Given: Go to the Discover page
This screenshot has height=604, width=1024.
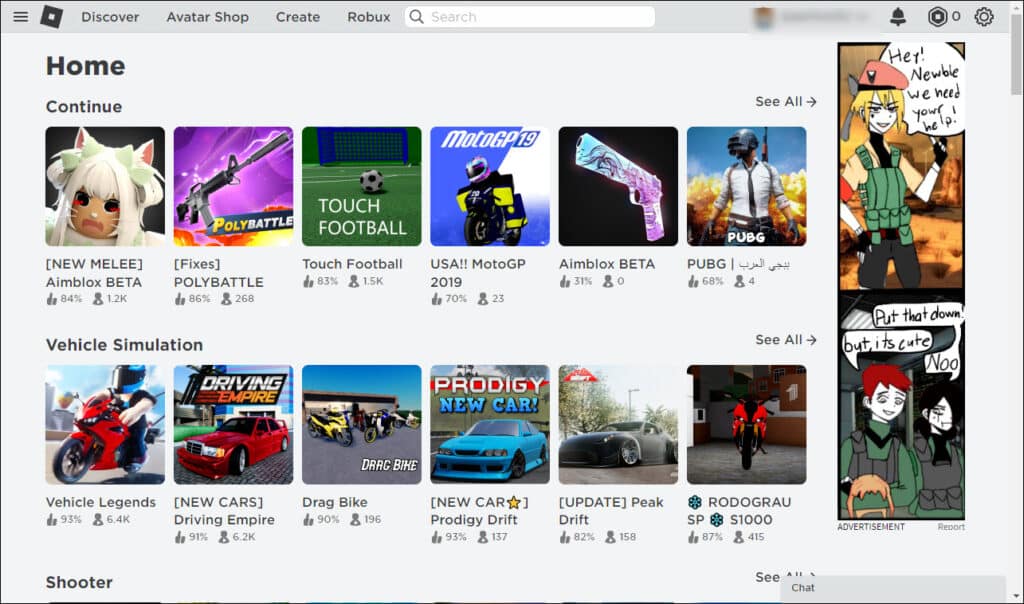Looking at the screenshot, I should (110, 17).
